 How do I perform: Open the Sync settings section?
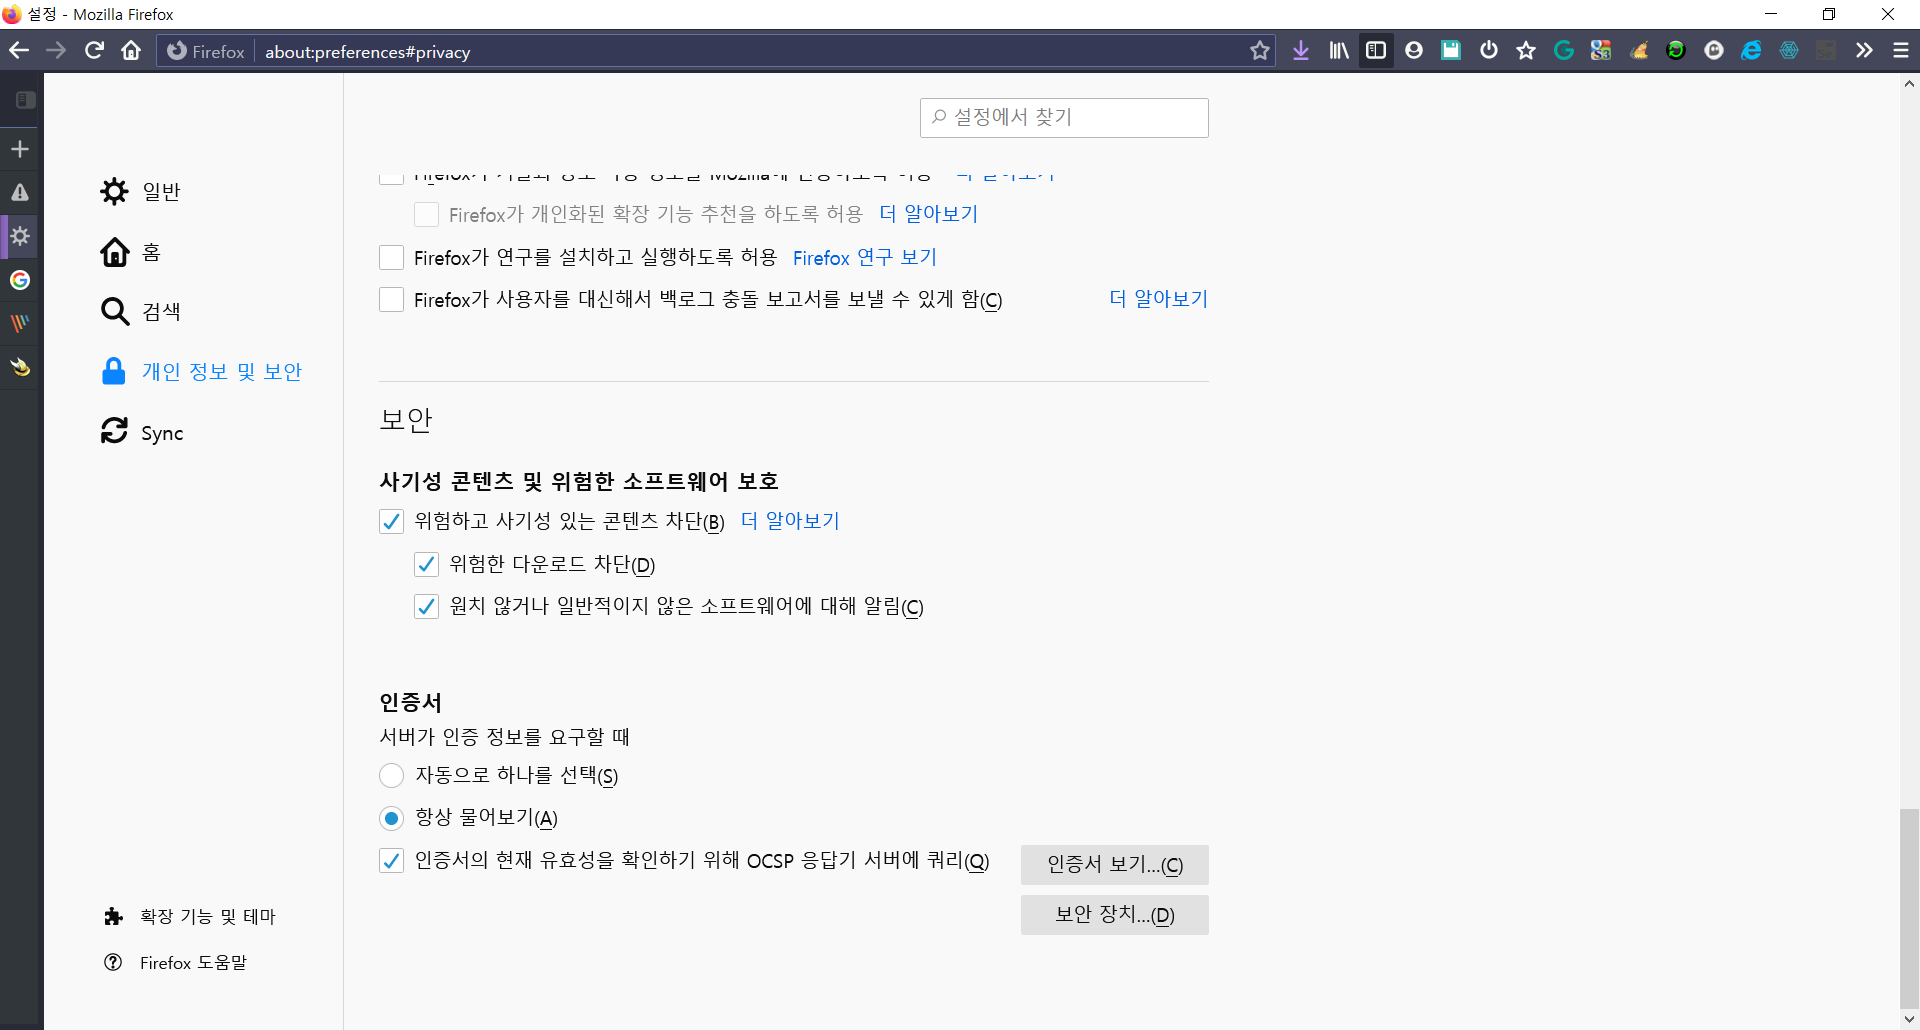tap(161, 432)
